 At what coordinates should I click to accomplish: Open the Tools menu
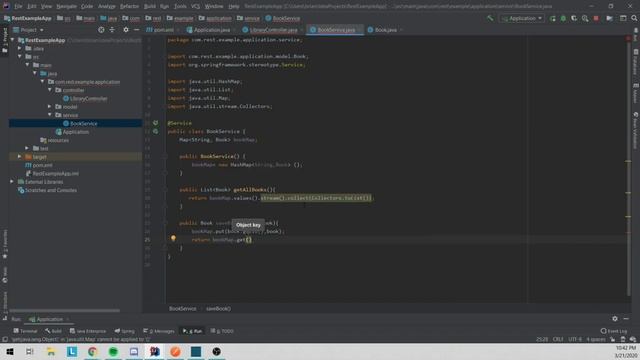point(180,7)
